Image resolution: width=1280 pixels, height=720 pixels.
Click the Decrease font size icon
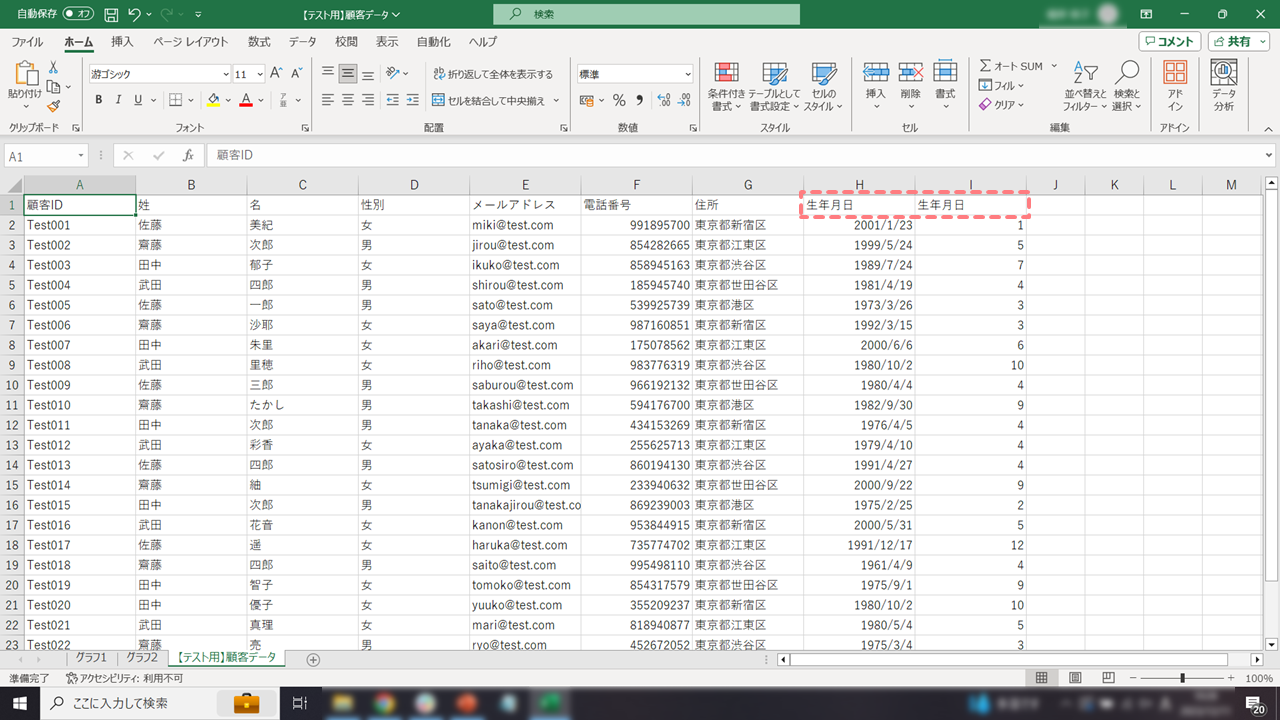tap(297, 74)
